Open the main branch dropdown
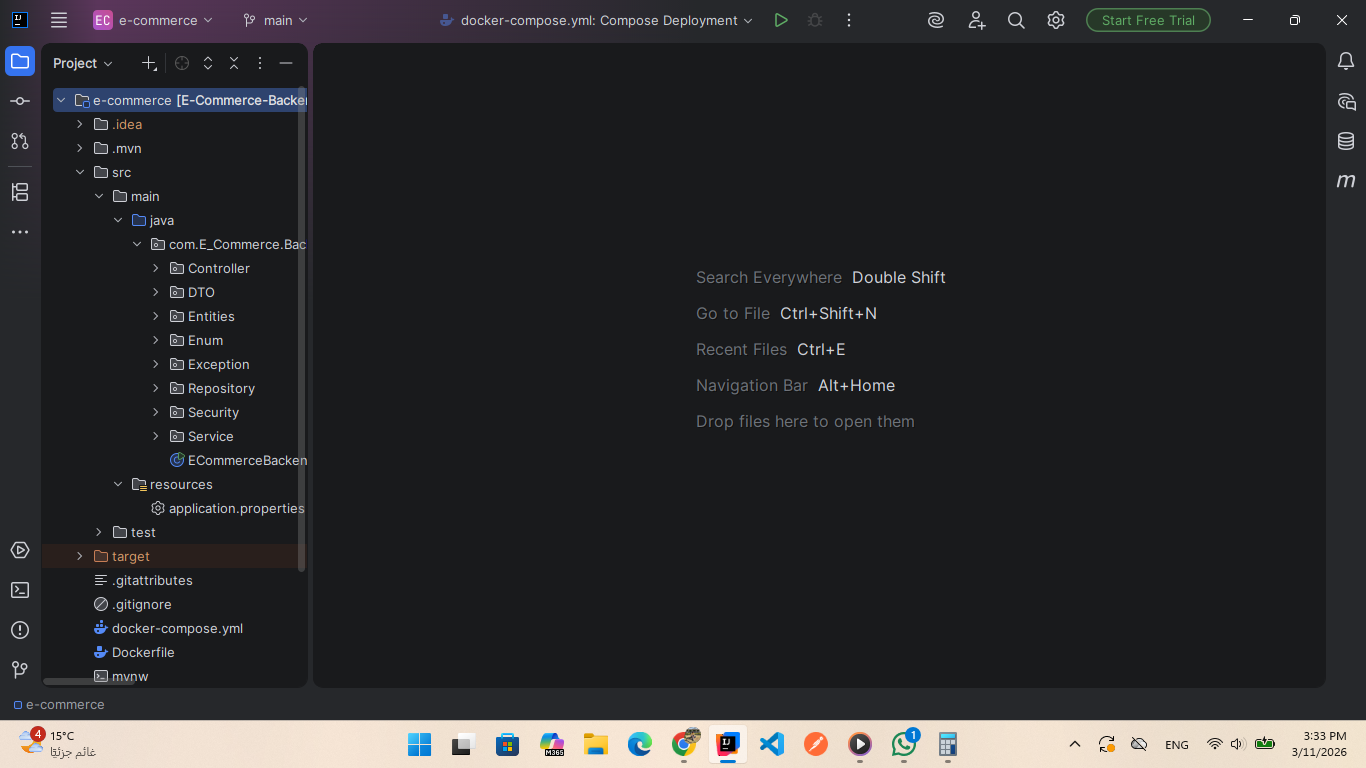The width and height of the screenshot is (1366, 768). click(276, 20)
